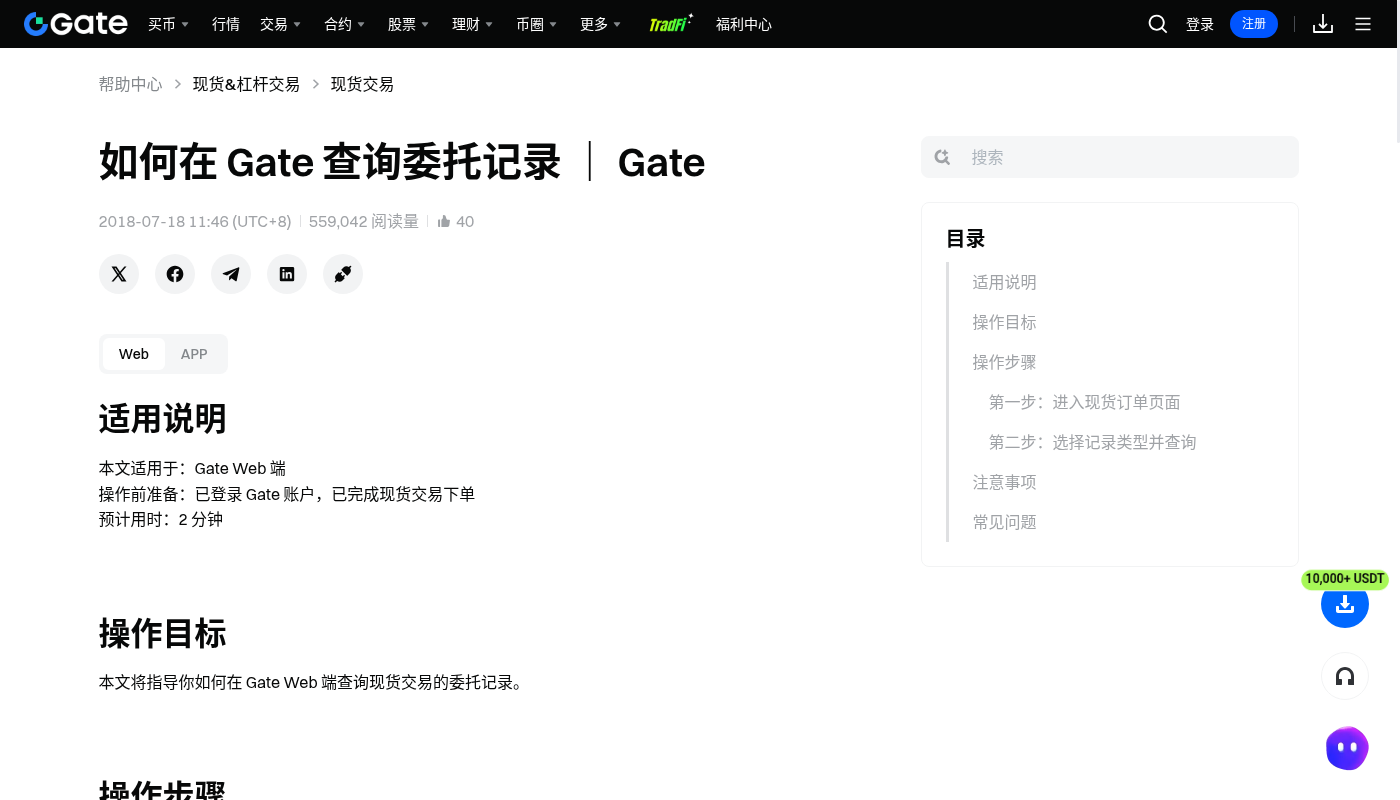1400x800 pixels.
Task: Expand the 合约 dropdown menu
Action: click(x=344, y=24)
